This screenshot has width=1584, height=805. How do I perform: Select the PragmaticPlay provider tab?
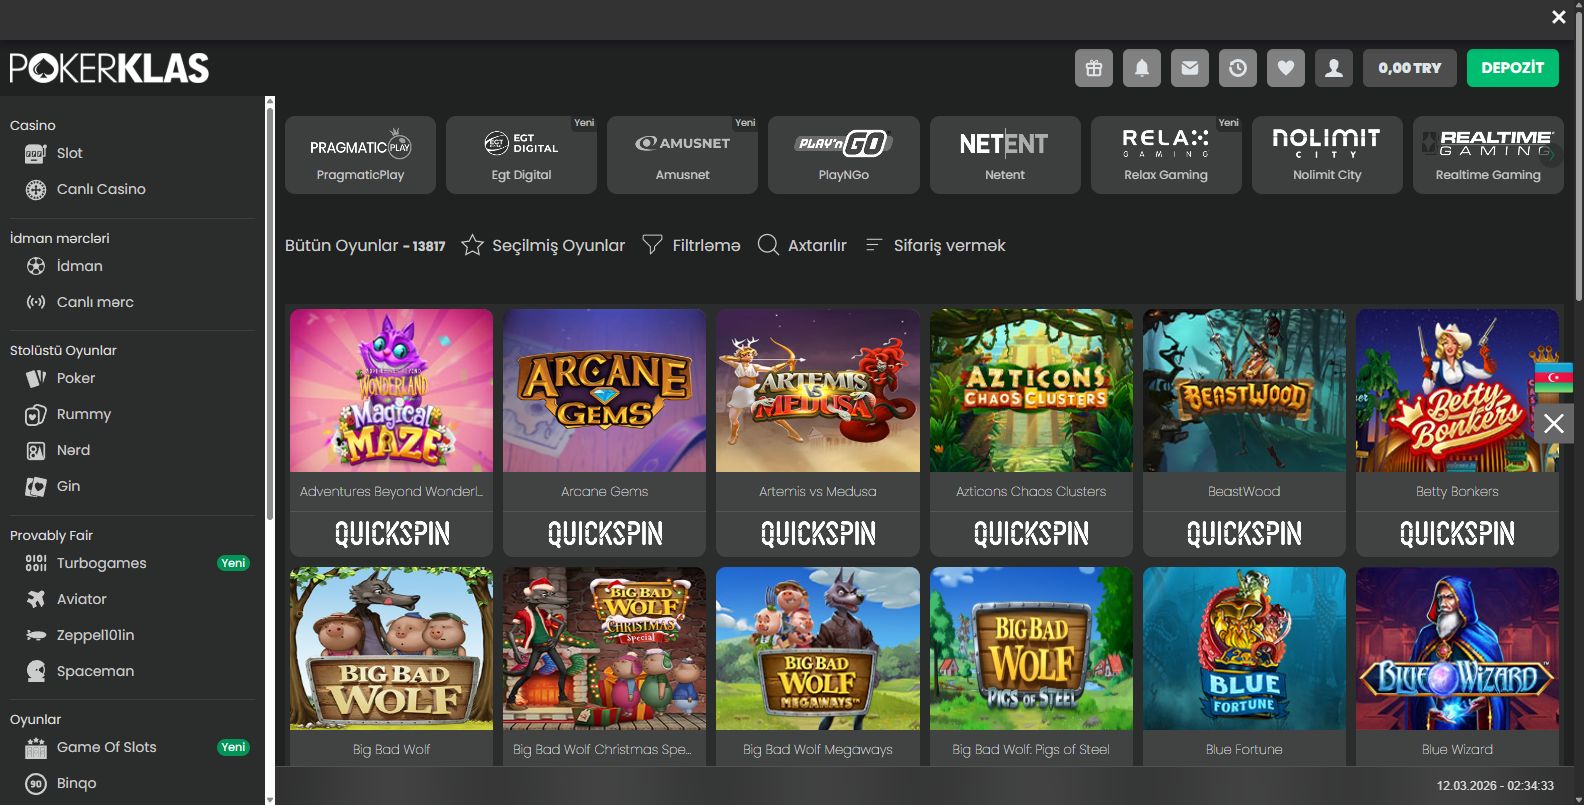(360, 155)
